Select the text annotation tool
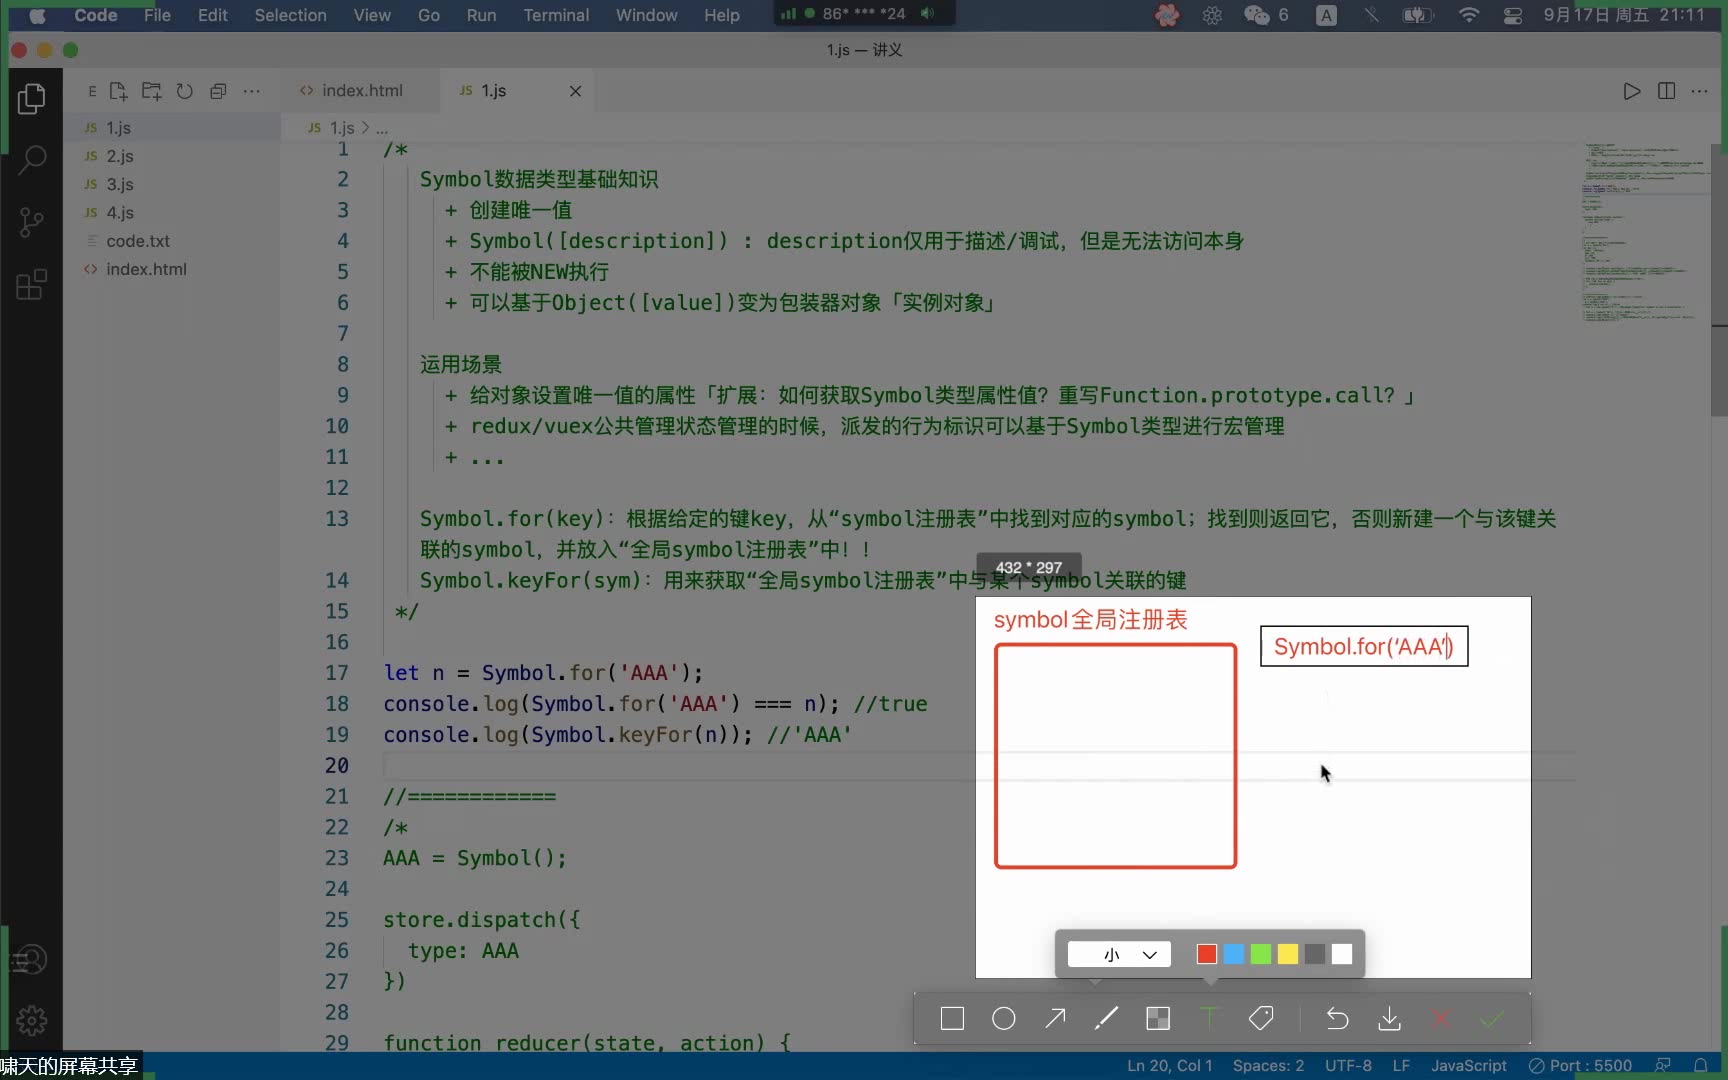This screenshot has height=1080, width=1728. tap(1209, 1019)
